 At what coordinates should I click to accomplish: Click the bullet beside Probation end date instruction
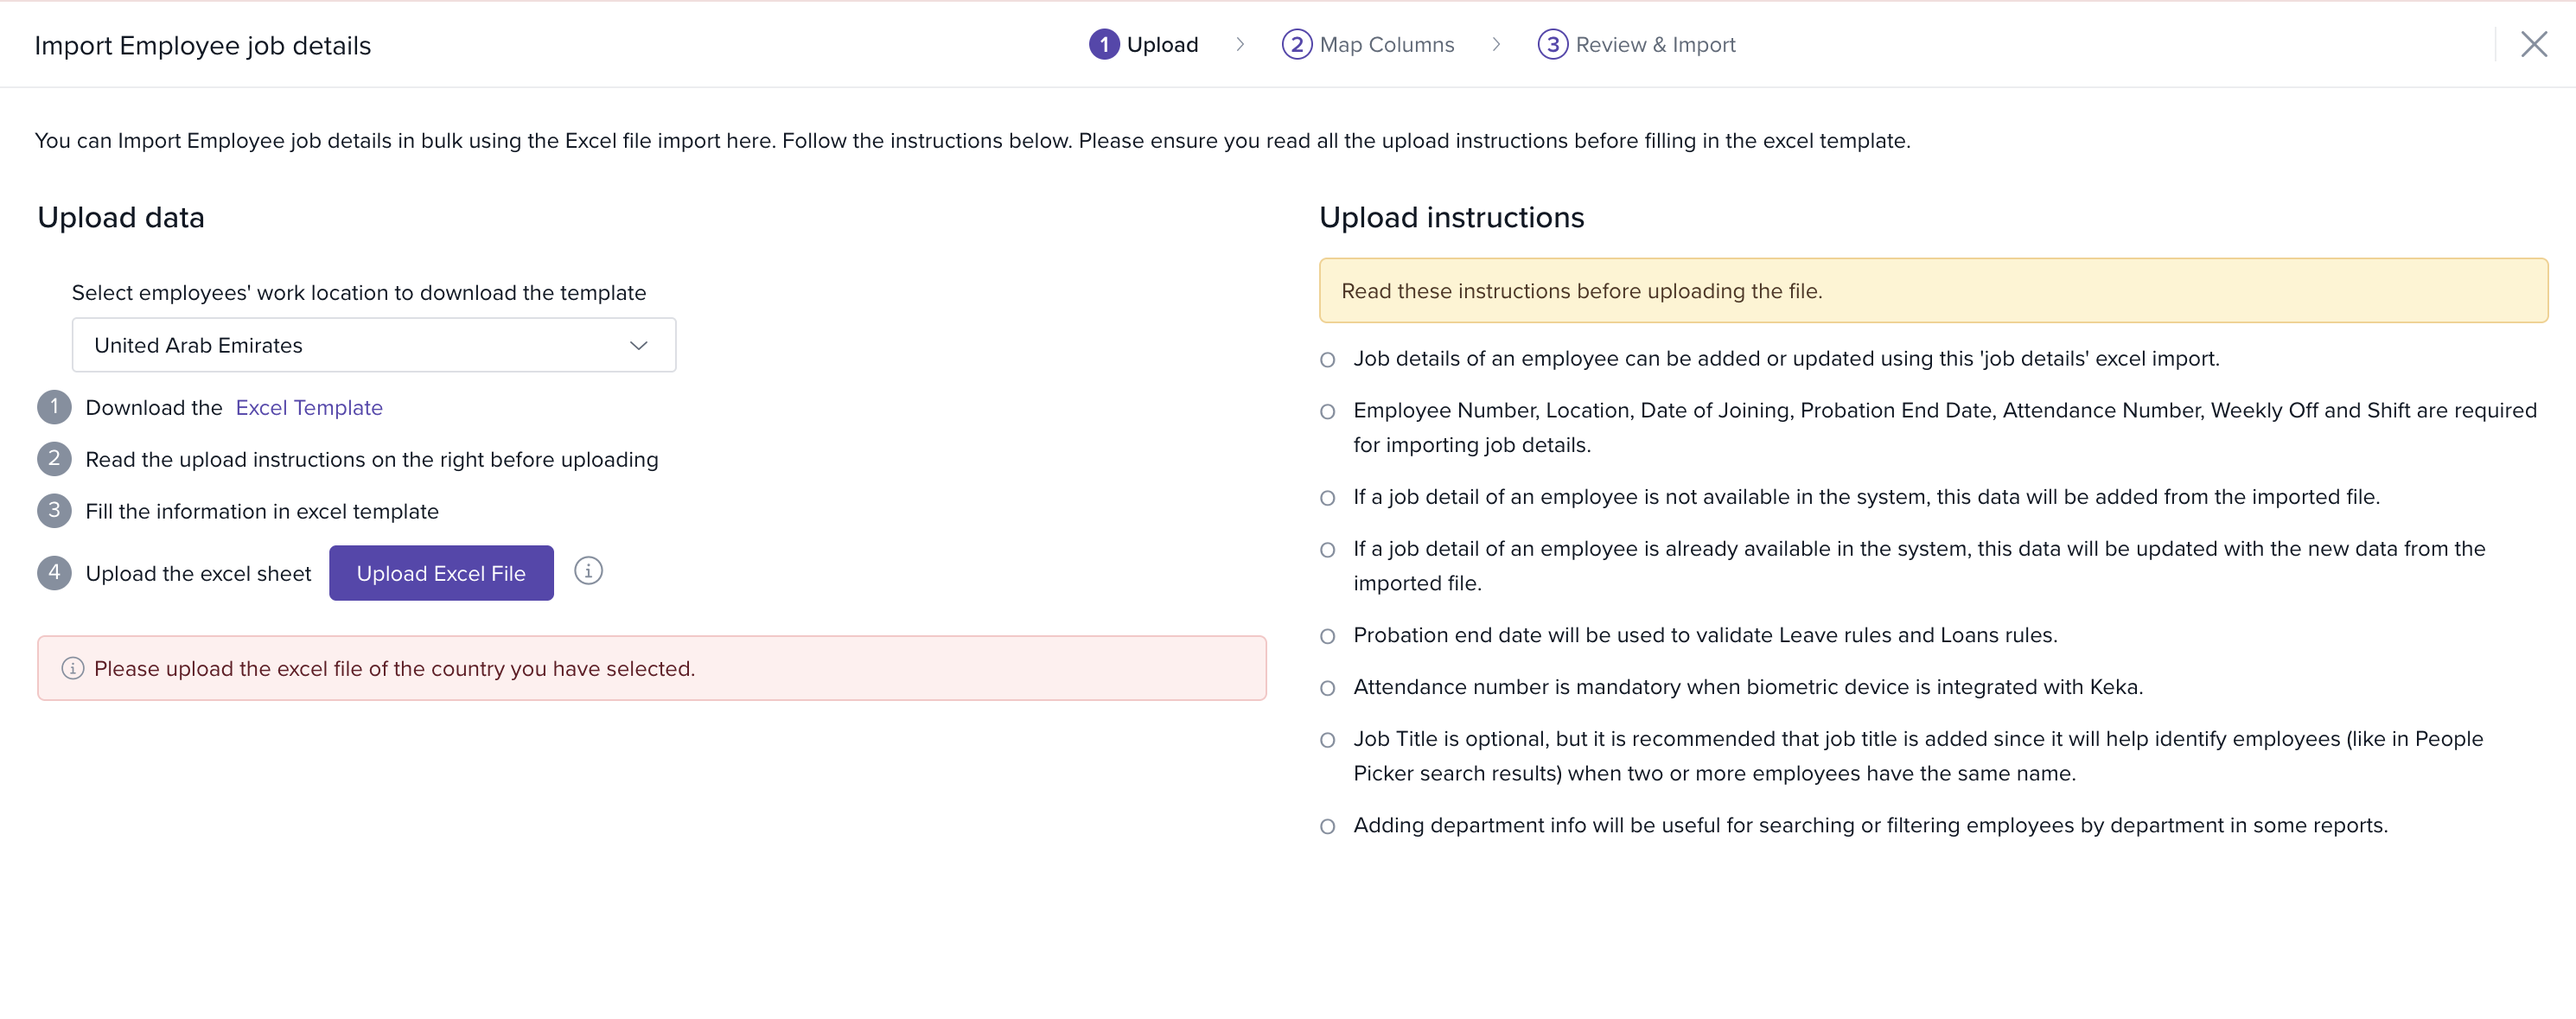(x=1327, y=636)
